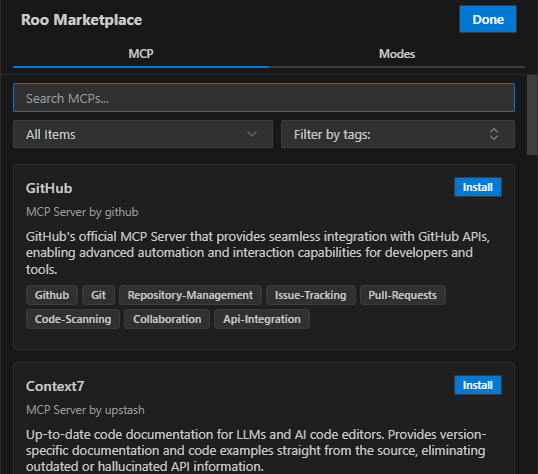Select the Pull-Requests tag chip

403,295
